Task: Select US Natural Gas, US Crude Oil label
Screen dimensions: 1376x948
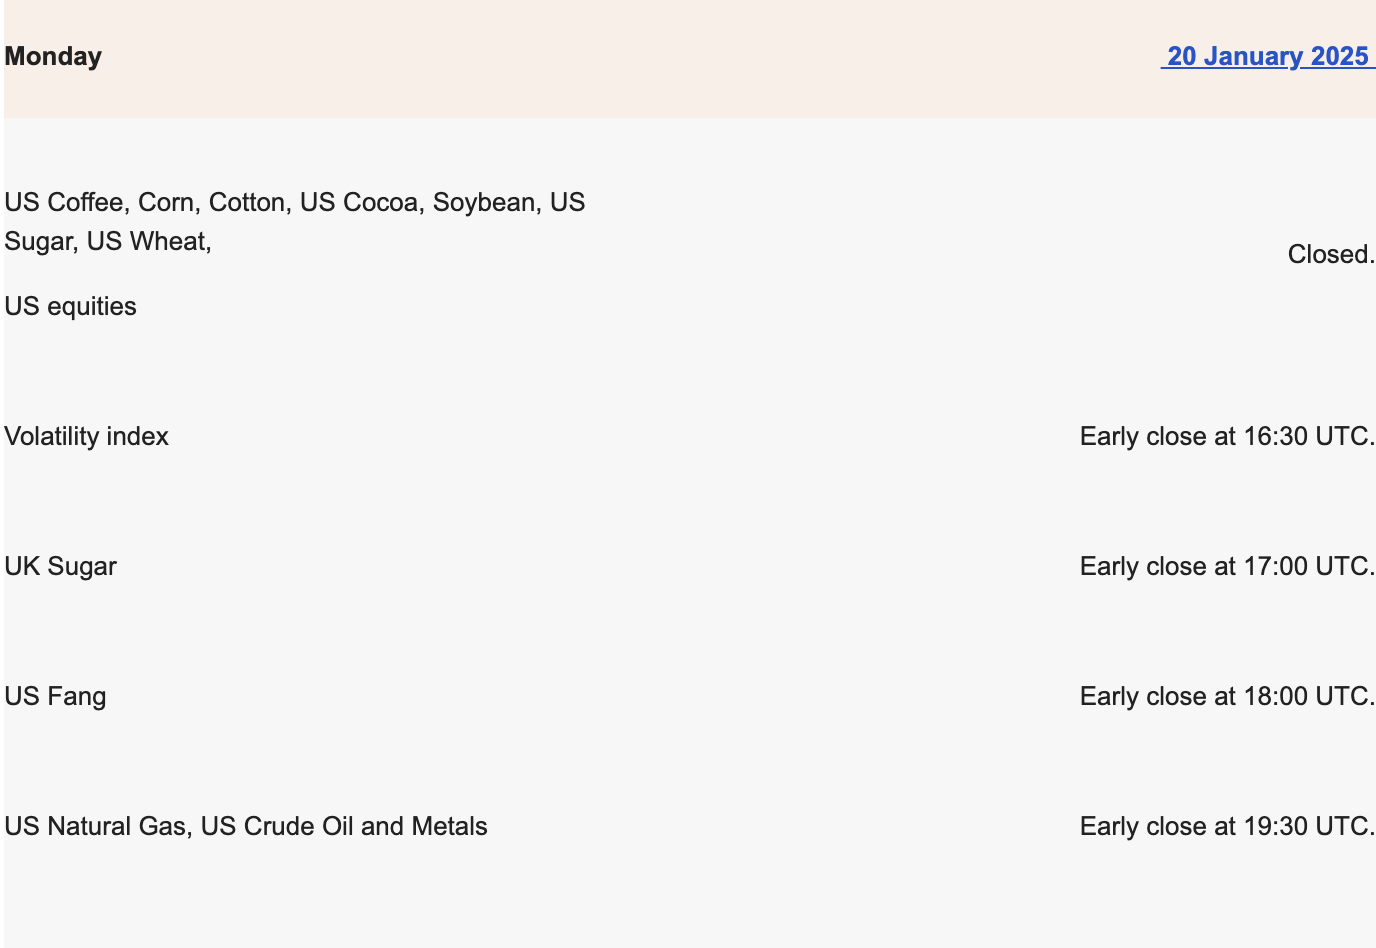Action: pos(246,826)
